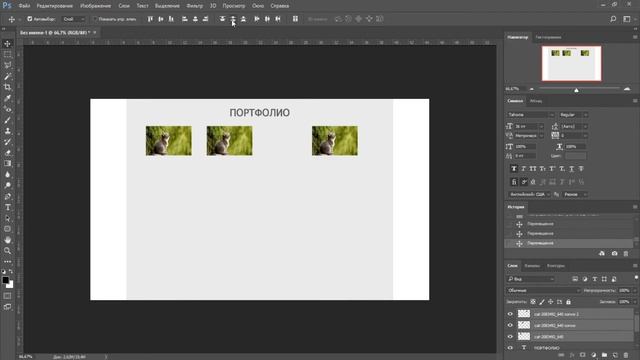This screenshot has height=360, width=640.
Task: Click the Navigator preview thumbnail
Action: click(571, 63)
